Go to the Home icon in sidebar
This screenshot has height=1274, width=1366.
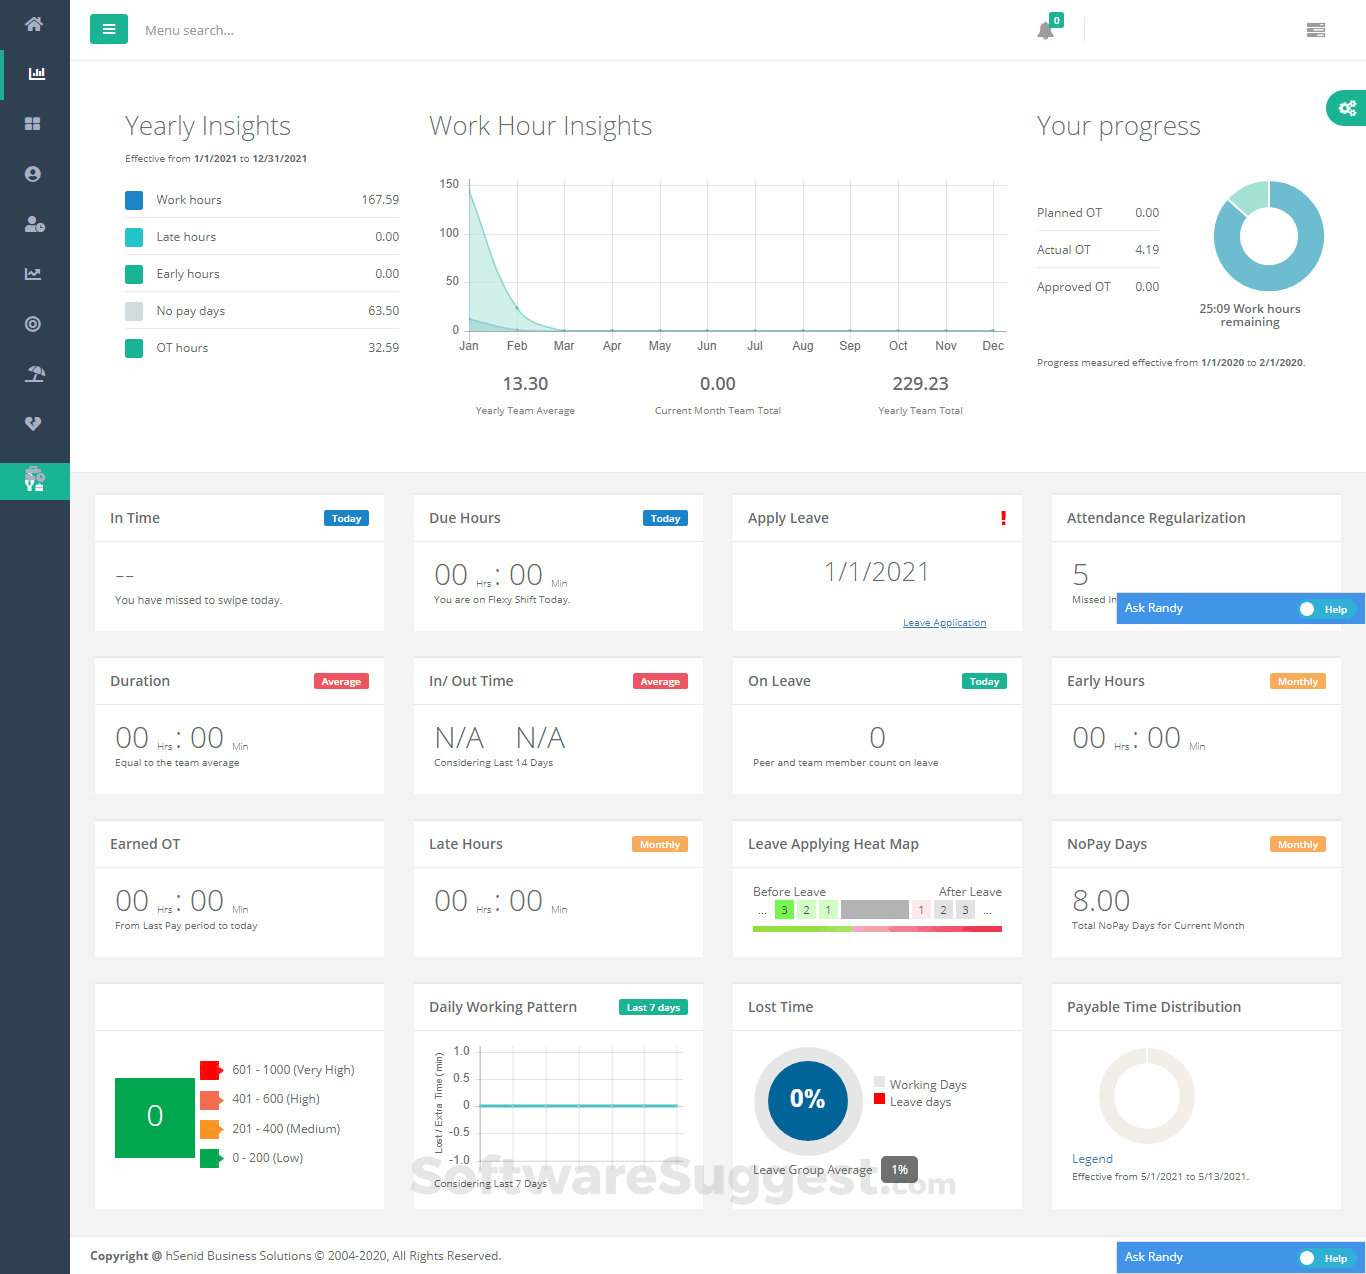34,23
